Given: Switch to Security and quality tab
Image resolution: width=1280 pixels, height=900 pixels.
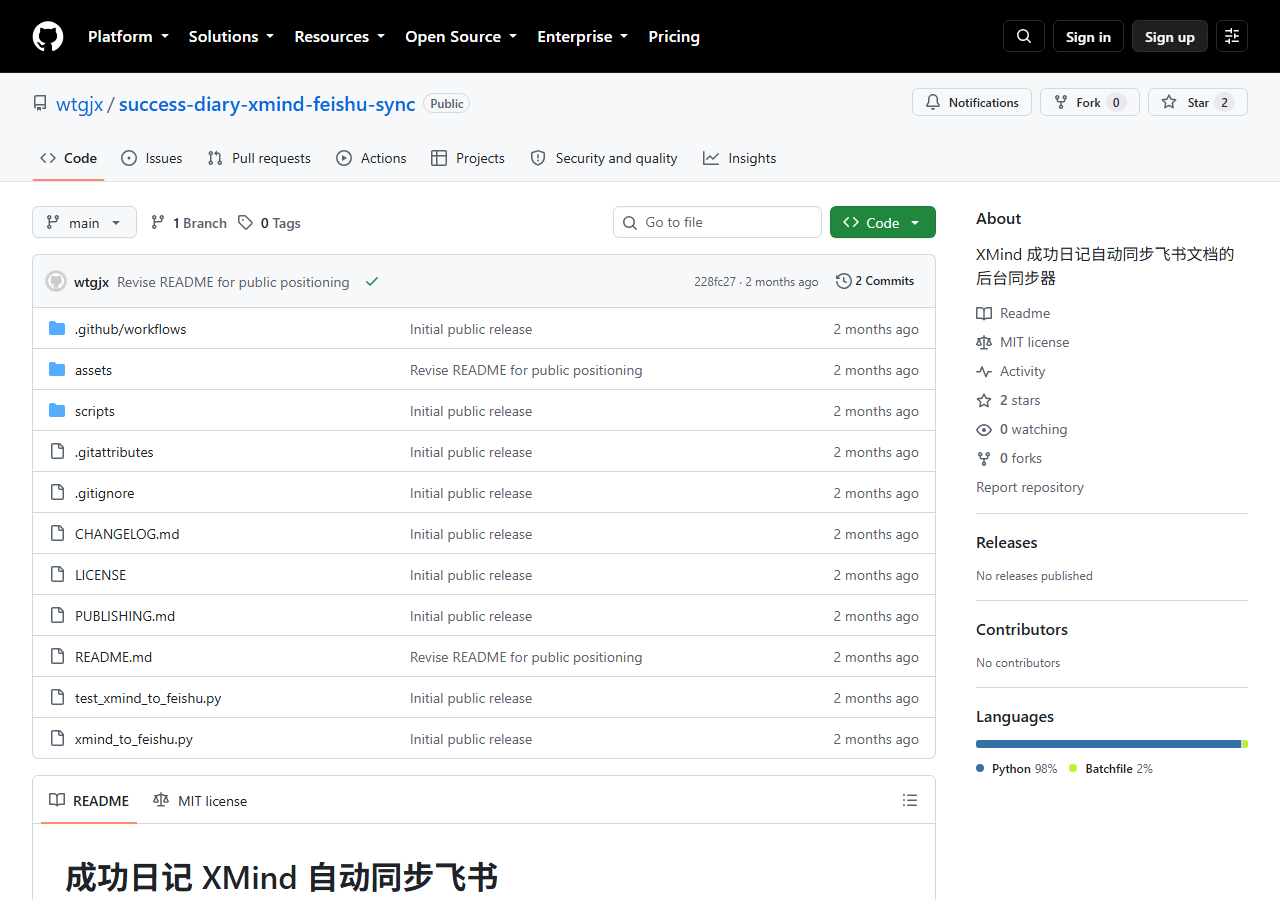Looking at the screenshot, I should click(x=604, y=158).
